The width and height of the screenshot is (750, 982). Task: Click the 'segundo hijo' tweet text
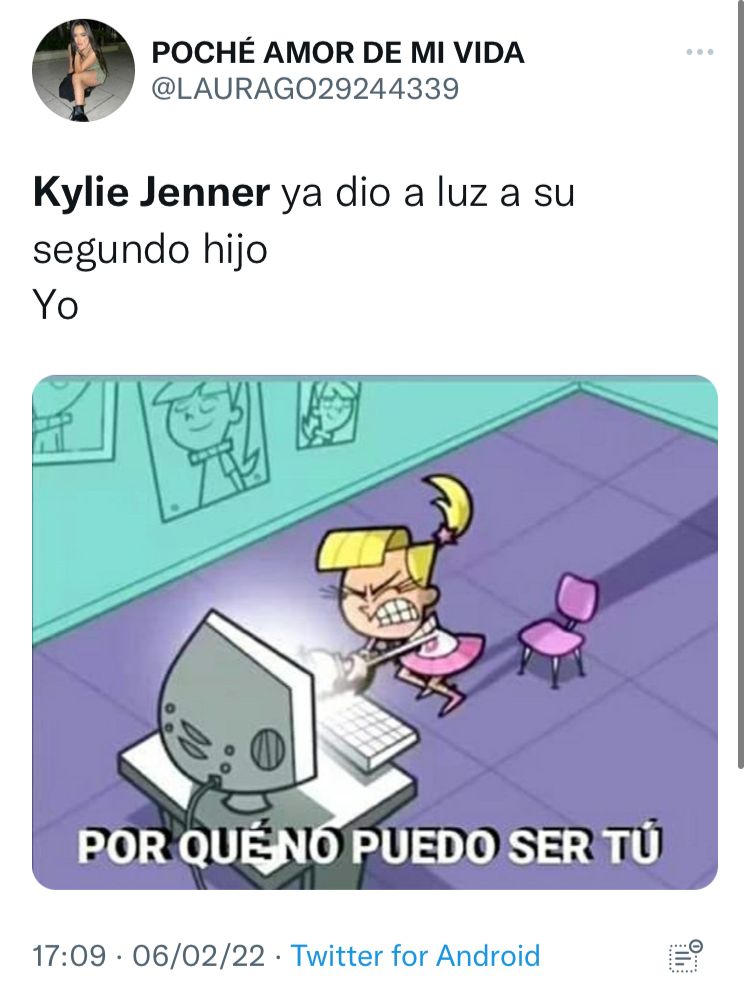150,251
